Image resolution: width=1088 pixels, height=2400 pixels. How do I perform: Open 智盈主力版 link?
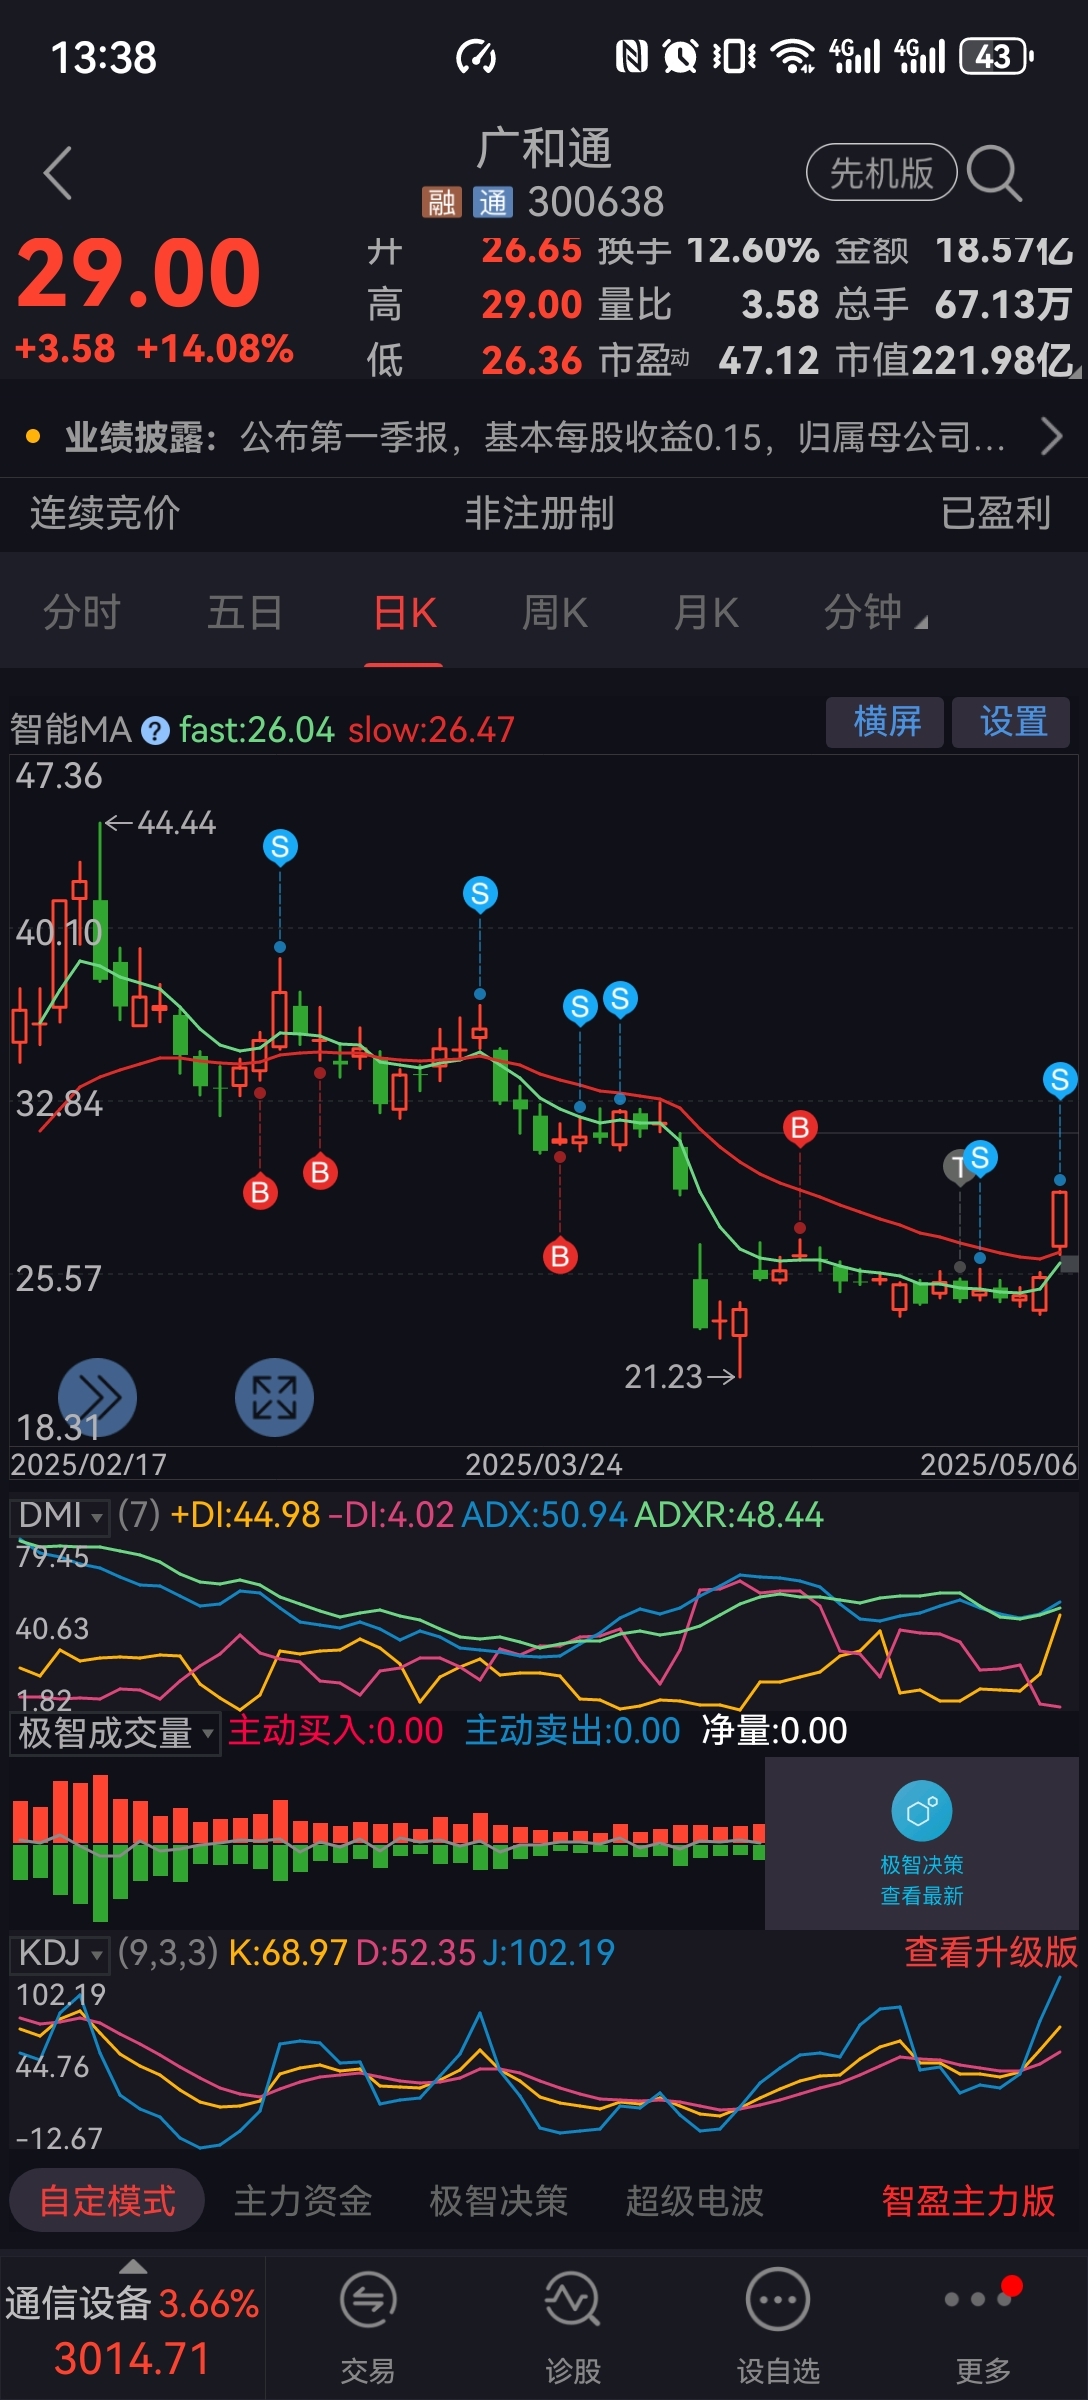click(968, 2200)
